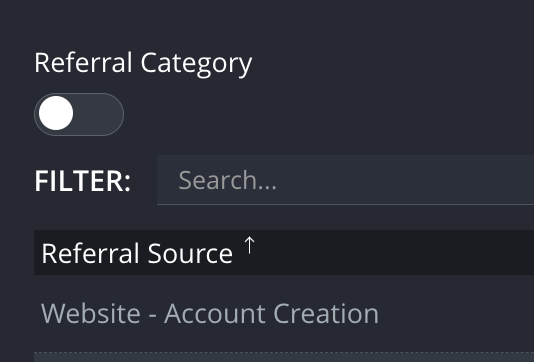Viewport: 534px width, 362px height.
Task: Click the FILTER label
Action: tap(83, 181)
